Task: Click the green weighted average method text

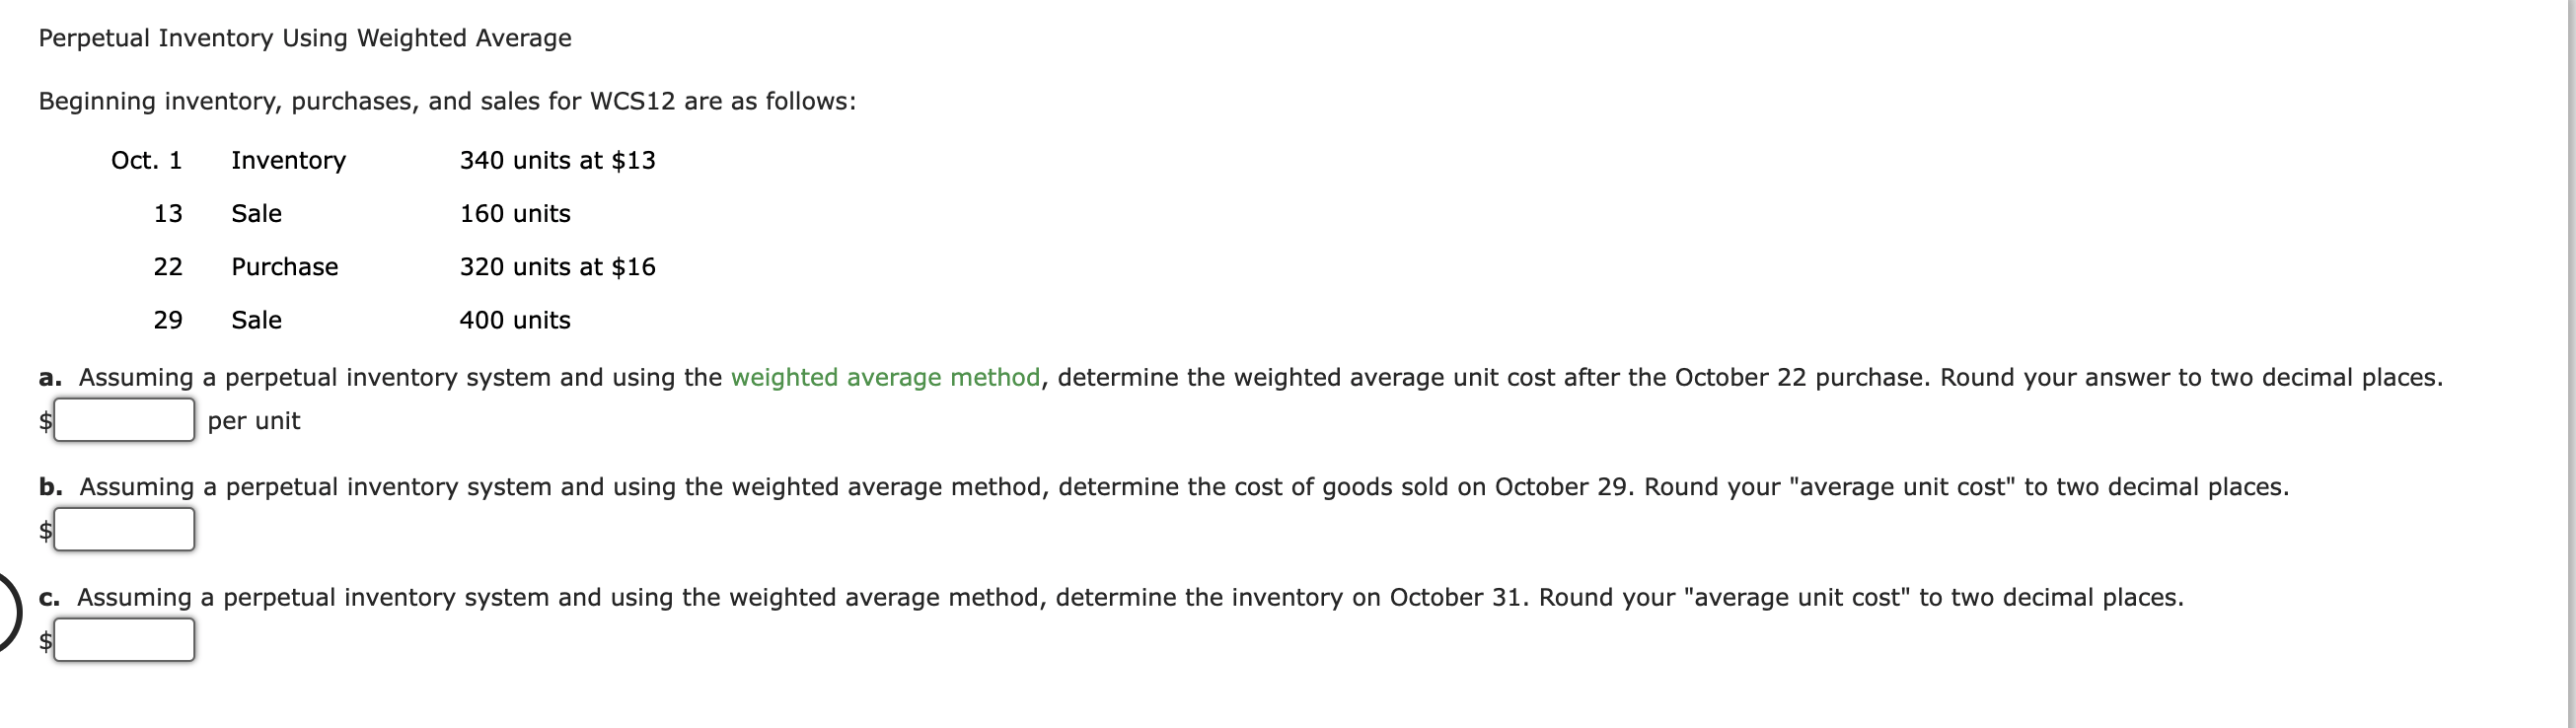Action: pyautogui.click(x=884, y=377)
